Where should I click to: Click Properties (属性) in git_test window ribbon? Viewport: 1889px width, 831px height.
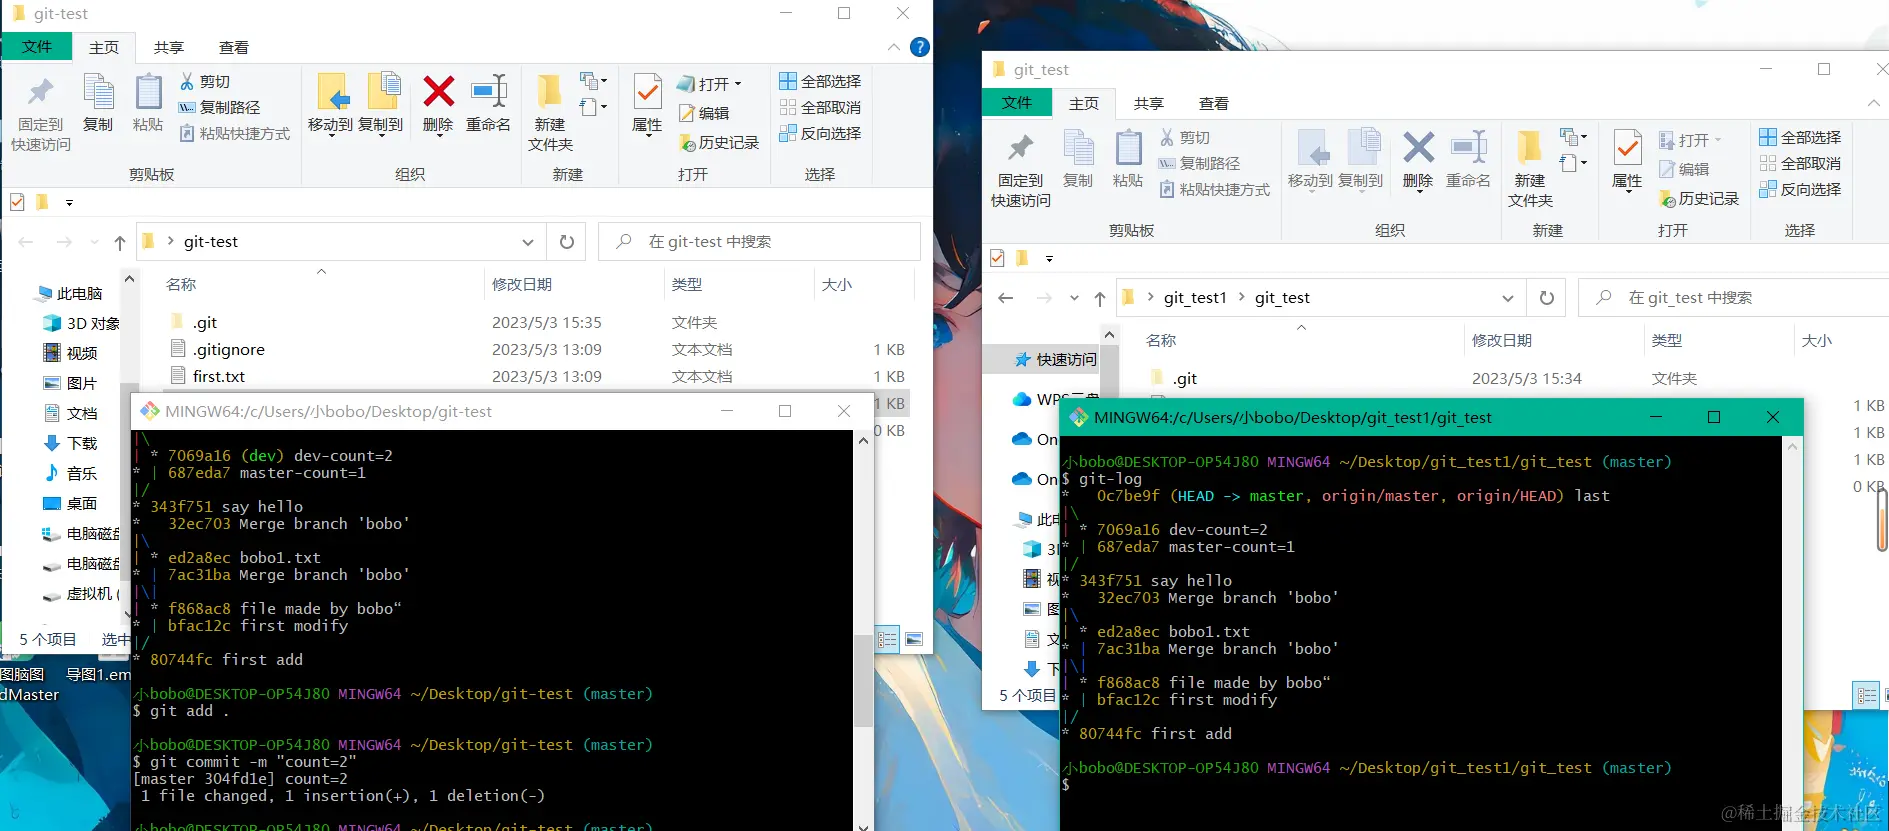click(x=1628, y=159)
